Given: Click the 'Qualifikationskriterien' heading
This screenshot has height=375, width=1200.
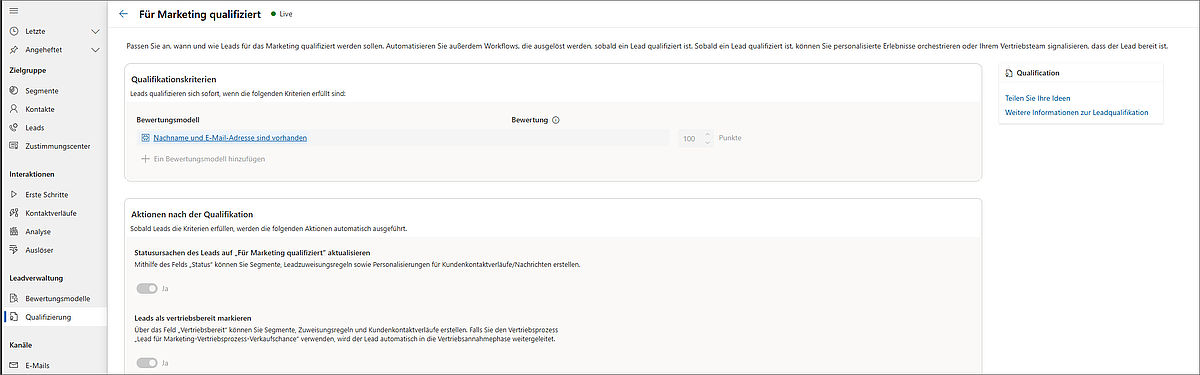Looking at the screenshot, I should [175, 78].
